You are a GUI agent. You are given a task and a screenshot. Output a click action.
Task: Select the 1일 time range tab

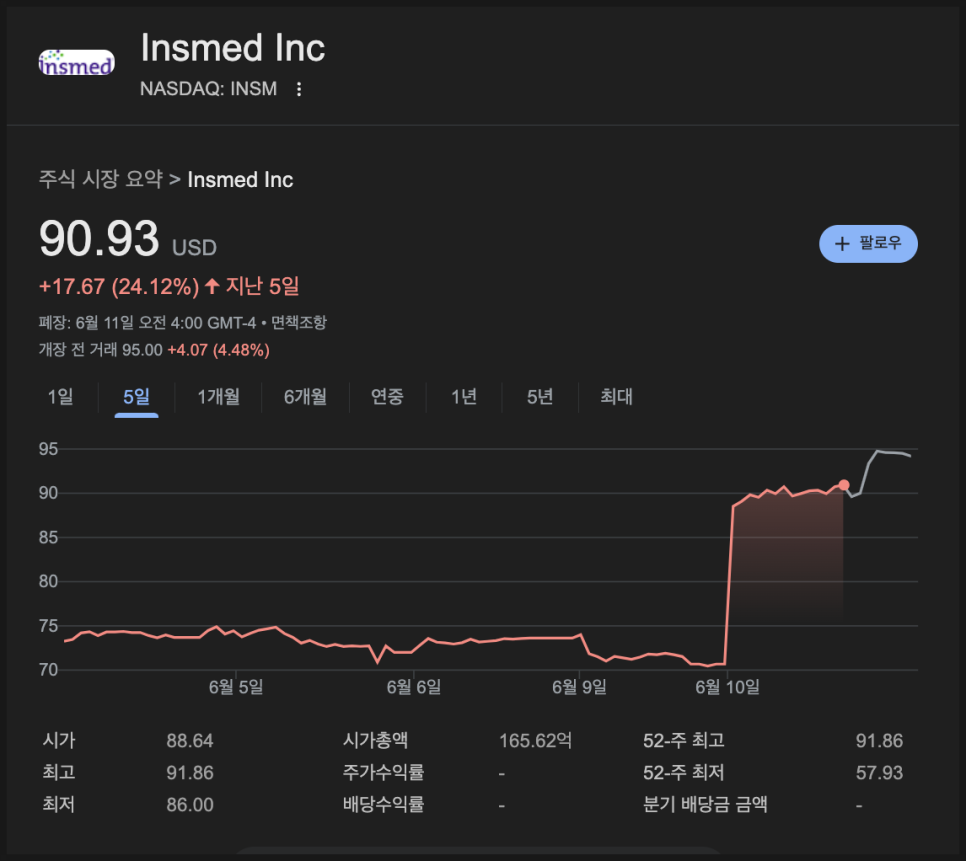pyautogui.click(x=60, y=397)
